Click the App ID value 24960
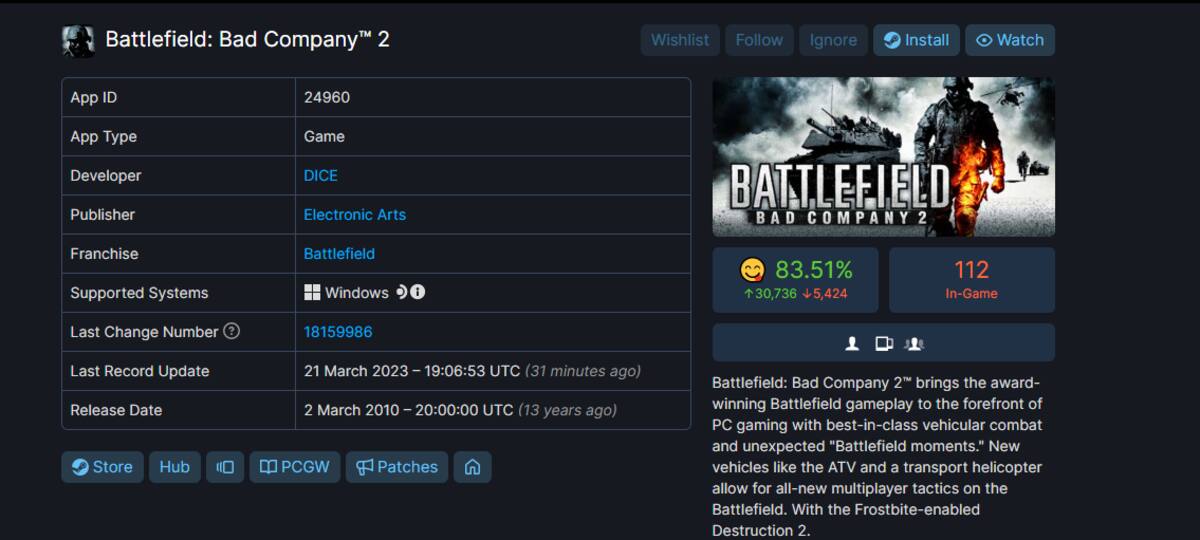 pyautogui.click(x=327, y=97)
